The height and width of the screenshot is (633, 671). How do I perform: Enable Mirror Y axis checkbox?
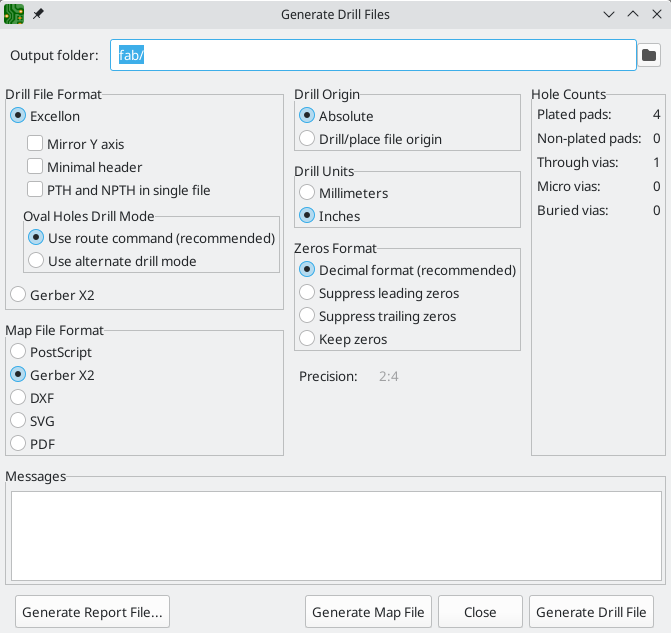click(76, 144)
